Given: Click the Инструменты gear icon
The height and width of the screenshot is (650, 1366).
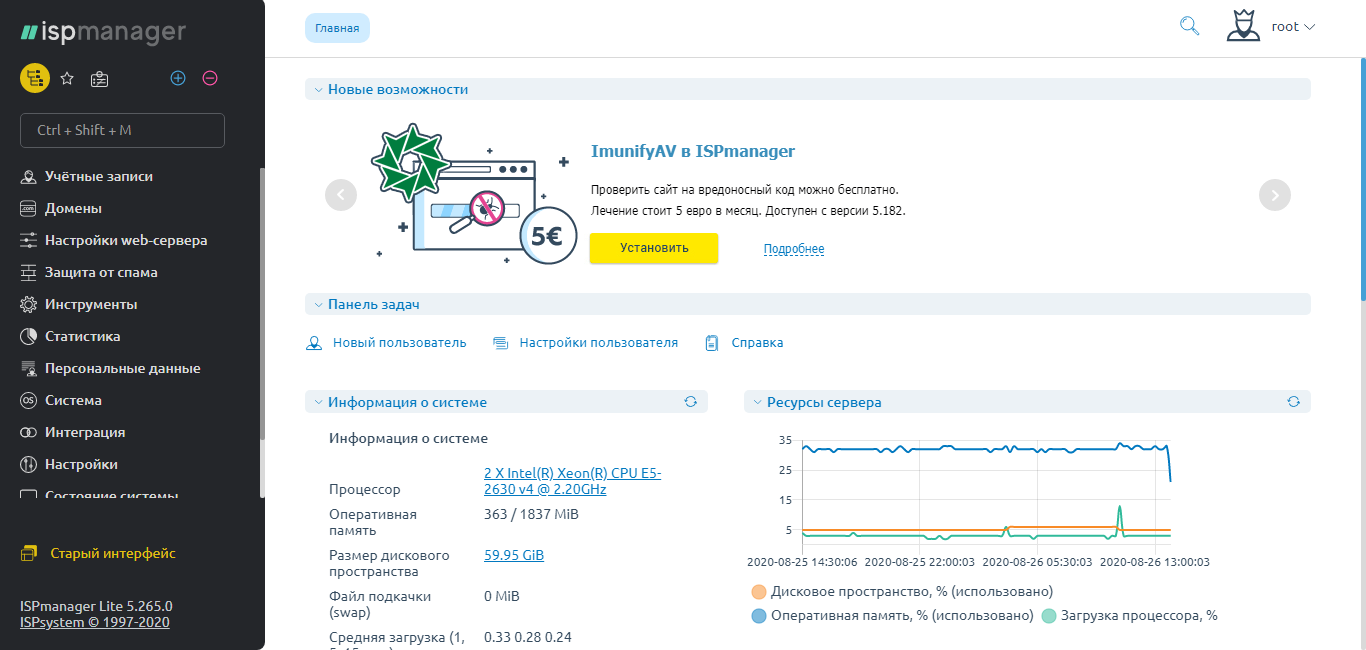Looking at the screenshot, I should pos(28,305).
